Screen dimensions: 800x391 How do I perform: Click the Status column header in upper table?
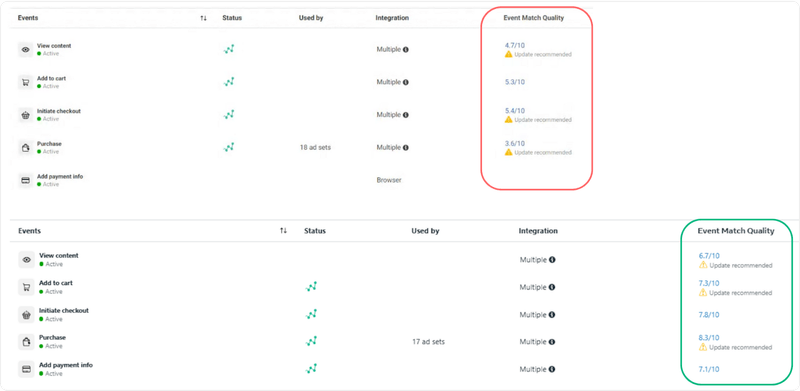[x=232, y=18]
